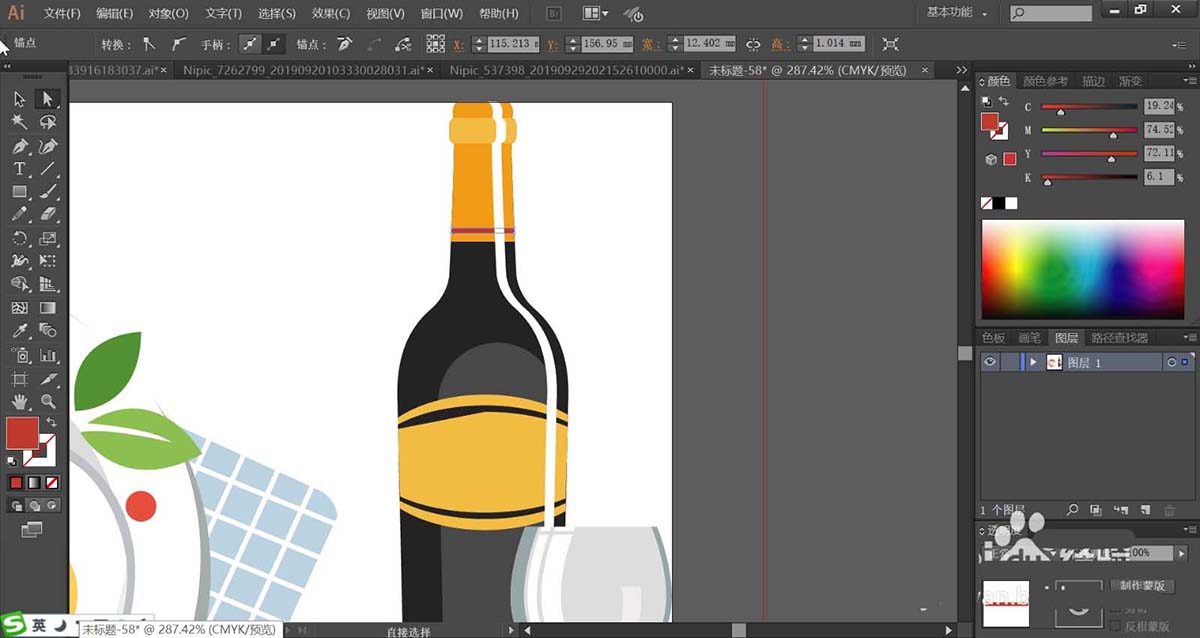Click the 制作蒙版 button
1200x638 pixels.
tap(1143, 586)
